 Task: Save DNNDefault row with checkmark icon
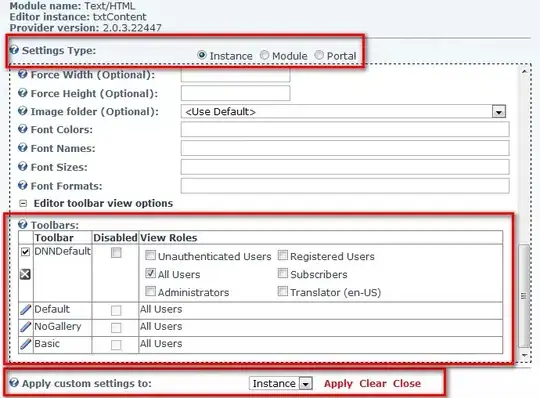click(25, 252)
